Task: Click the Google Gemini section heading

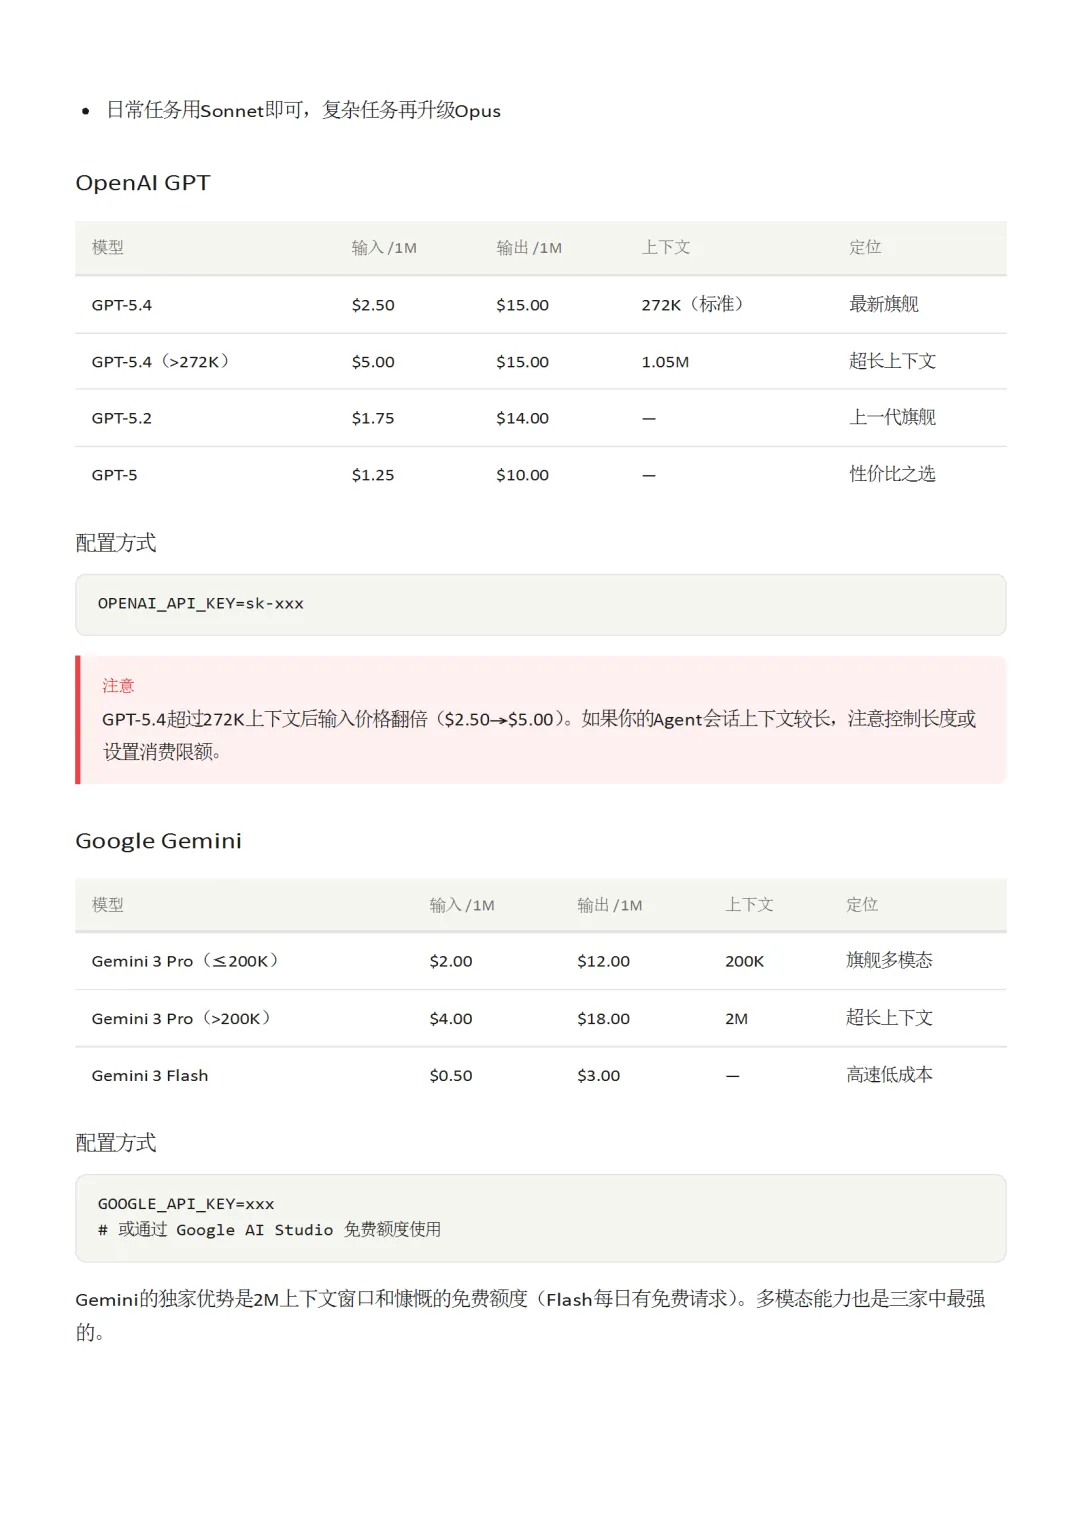Action: pyautogui.click(x=158, y=841)
